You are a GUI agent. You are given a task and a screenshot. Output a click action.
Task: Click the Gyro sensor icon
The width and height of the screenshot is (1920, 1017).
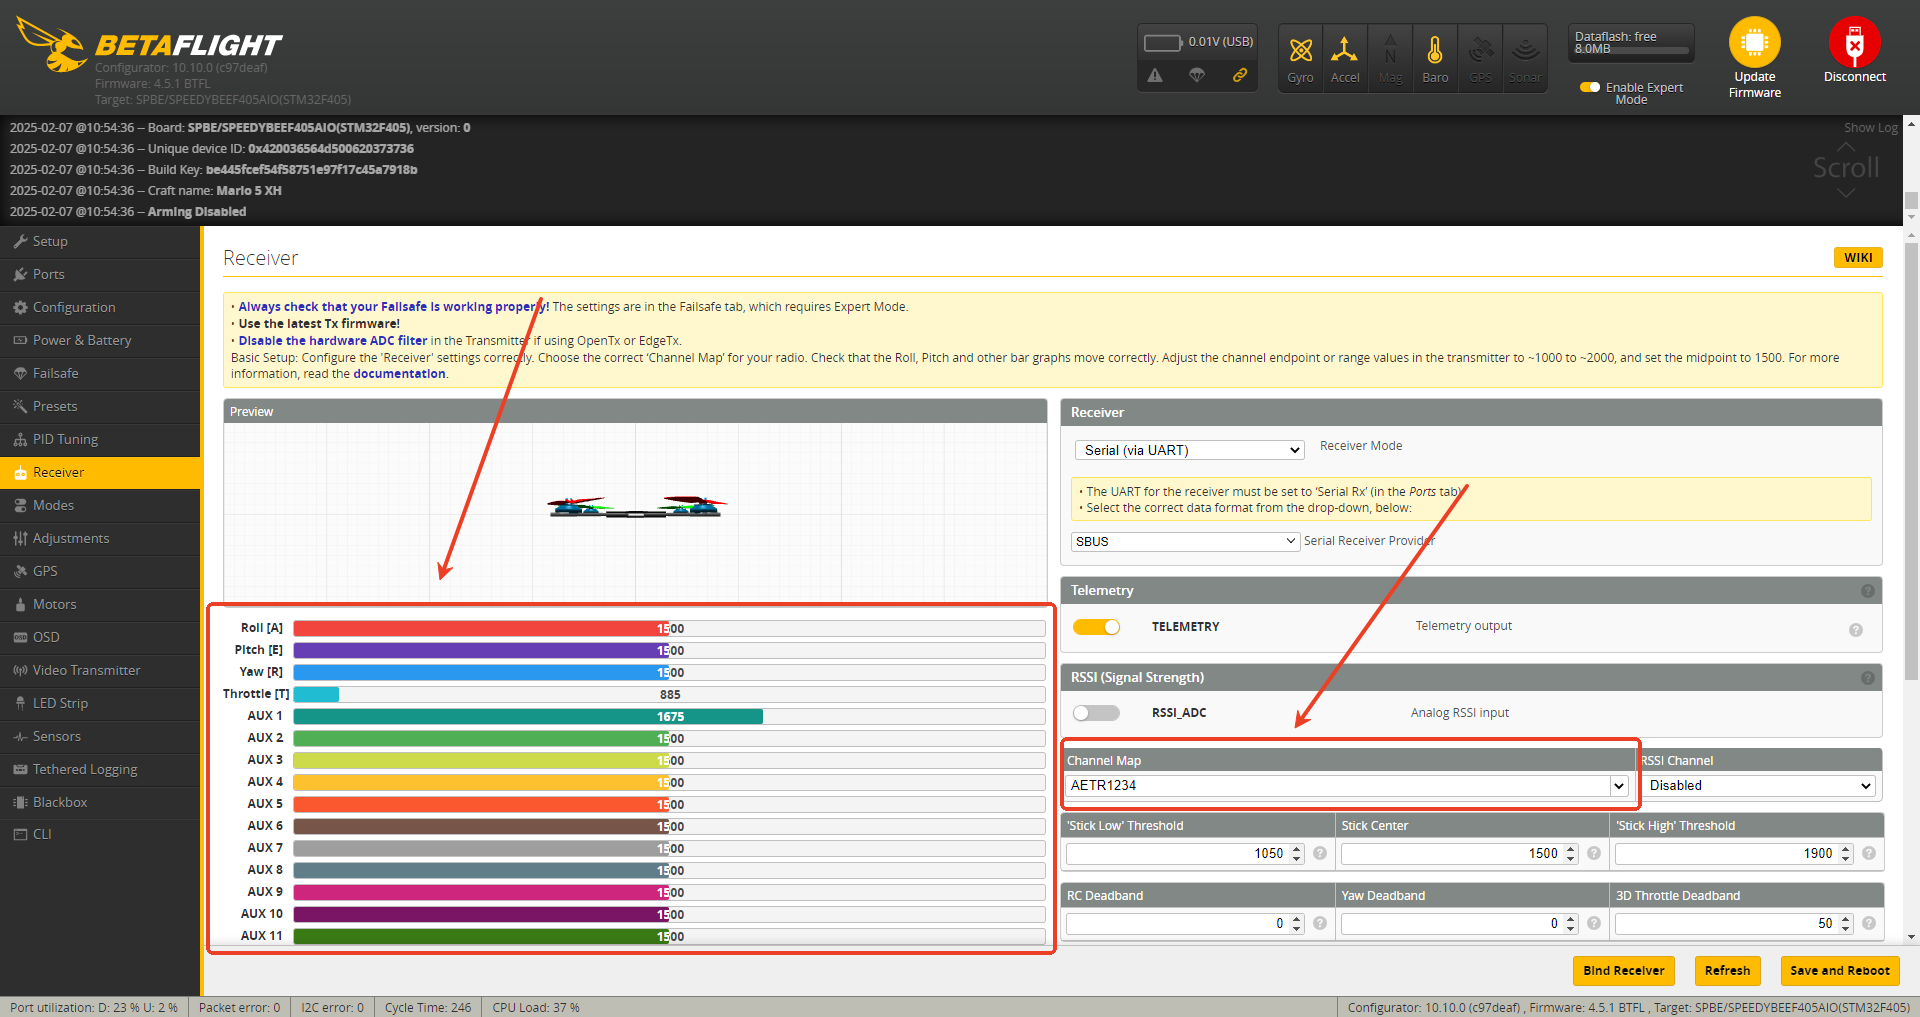click(1300, 50)
